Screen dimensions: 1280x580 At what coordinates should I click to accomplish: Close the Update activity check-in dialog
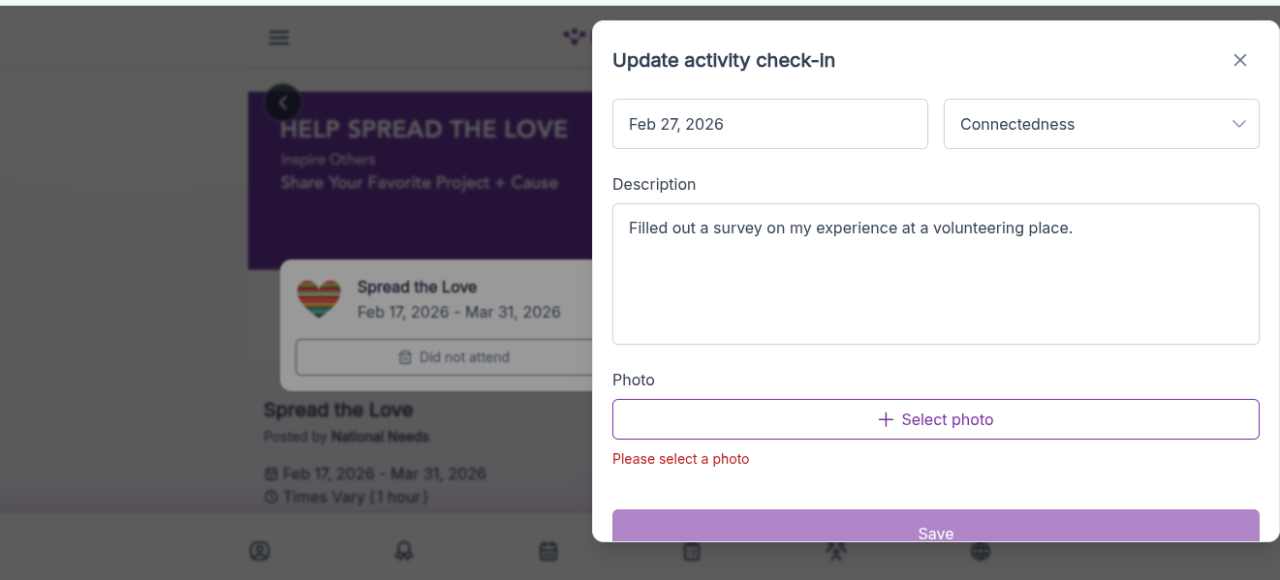pyautogui.click(x=1240, y=60)
